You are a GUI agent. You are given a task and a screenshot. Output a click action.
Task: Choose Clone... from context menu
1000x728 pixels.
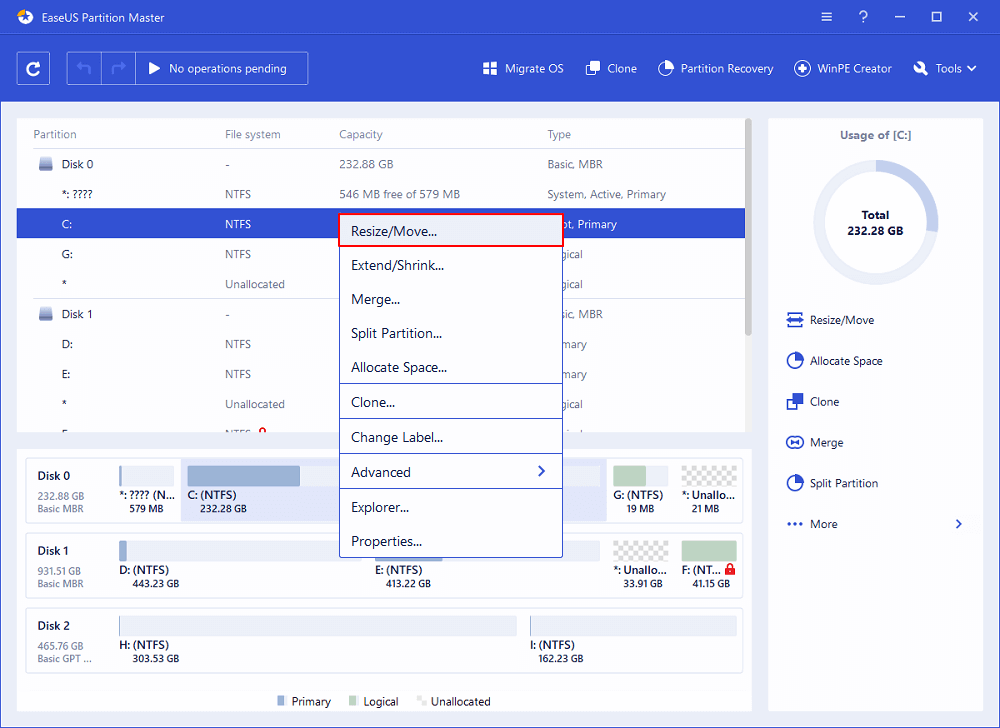coord(451,402)
